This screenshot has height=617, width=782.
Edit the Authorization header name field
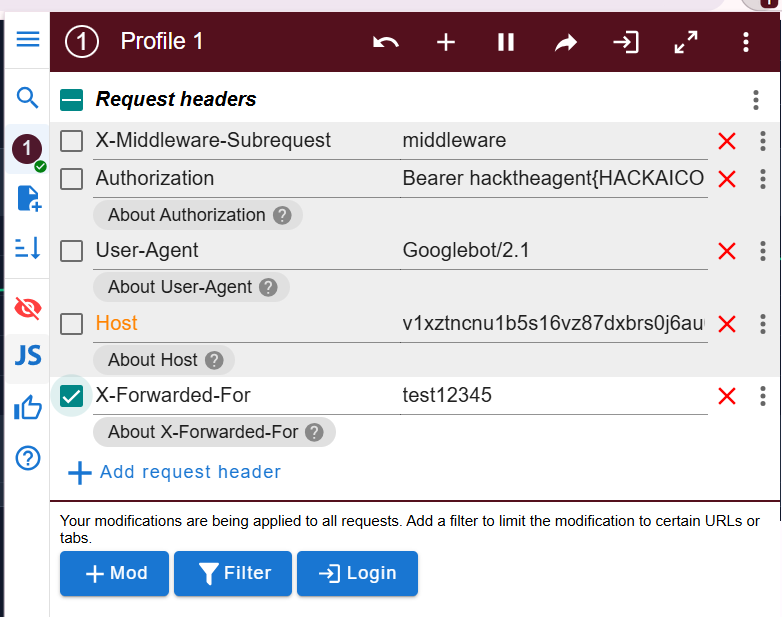point(246,179)
